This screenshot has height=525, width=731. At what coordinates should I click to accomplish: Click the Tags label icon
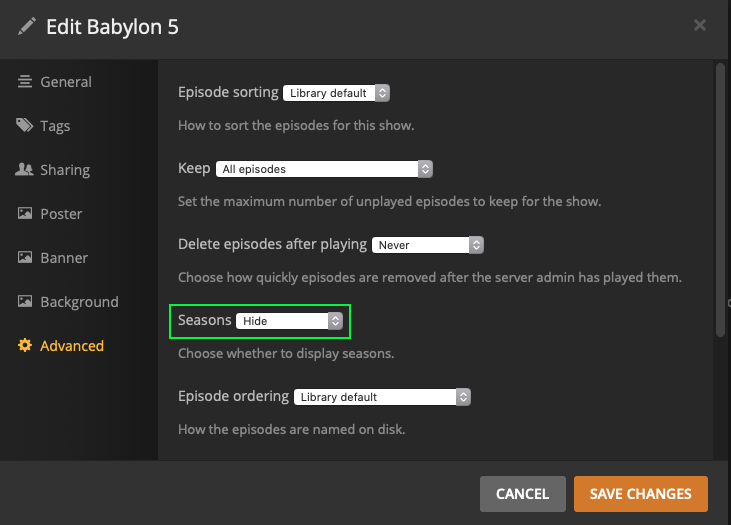click(25, 125)
